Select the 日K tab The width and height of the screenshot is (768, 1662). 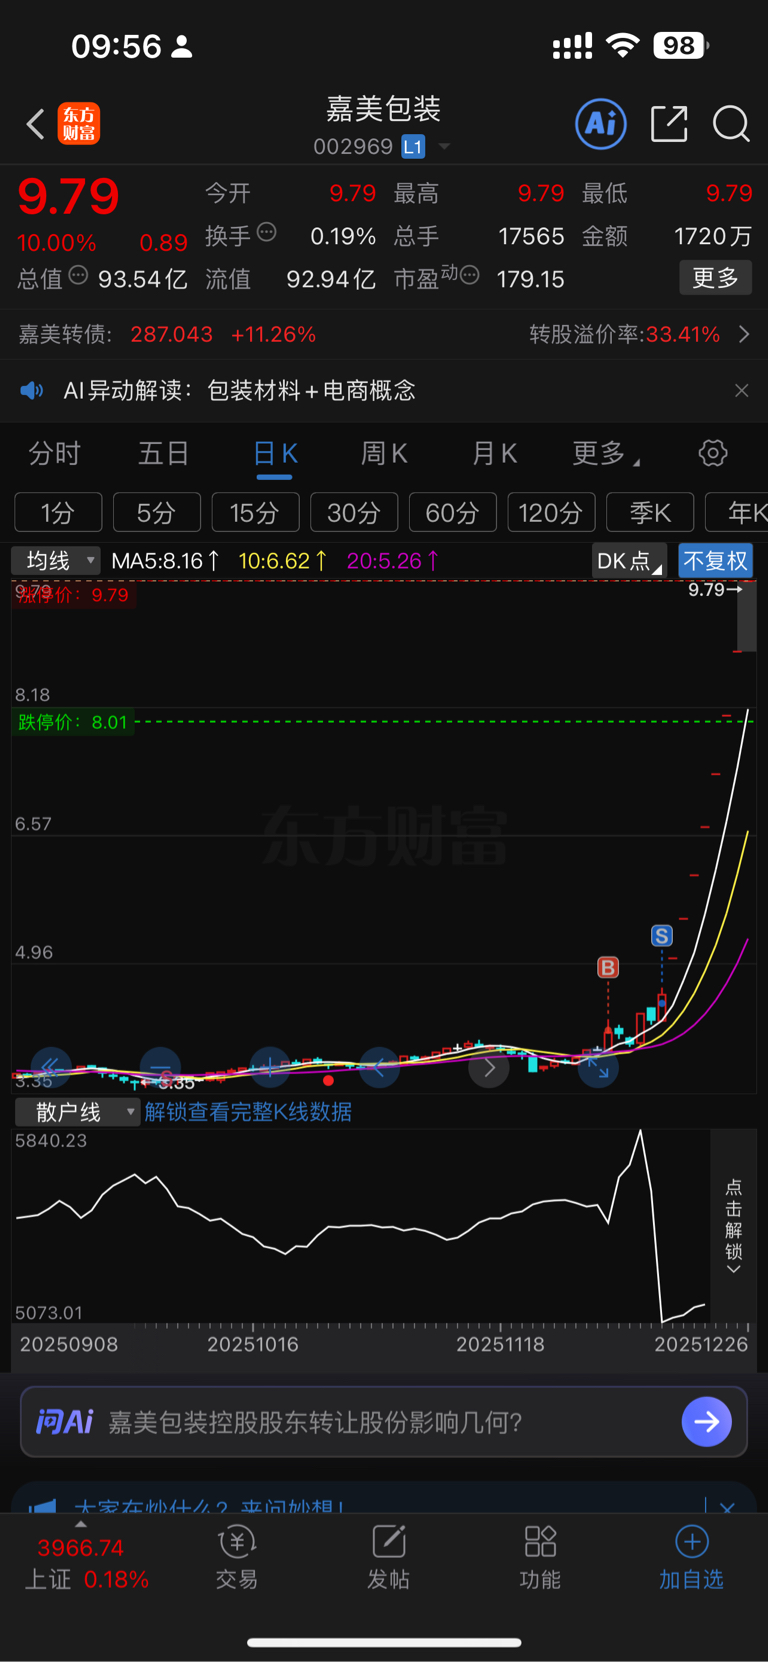click(274, 454)
